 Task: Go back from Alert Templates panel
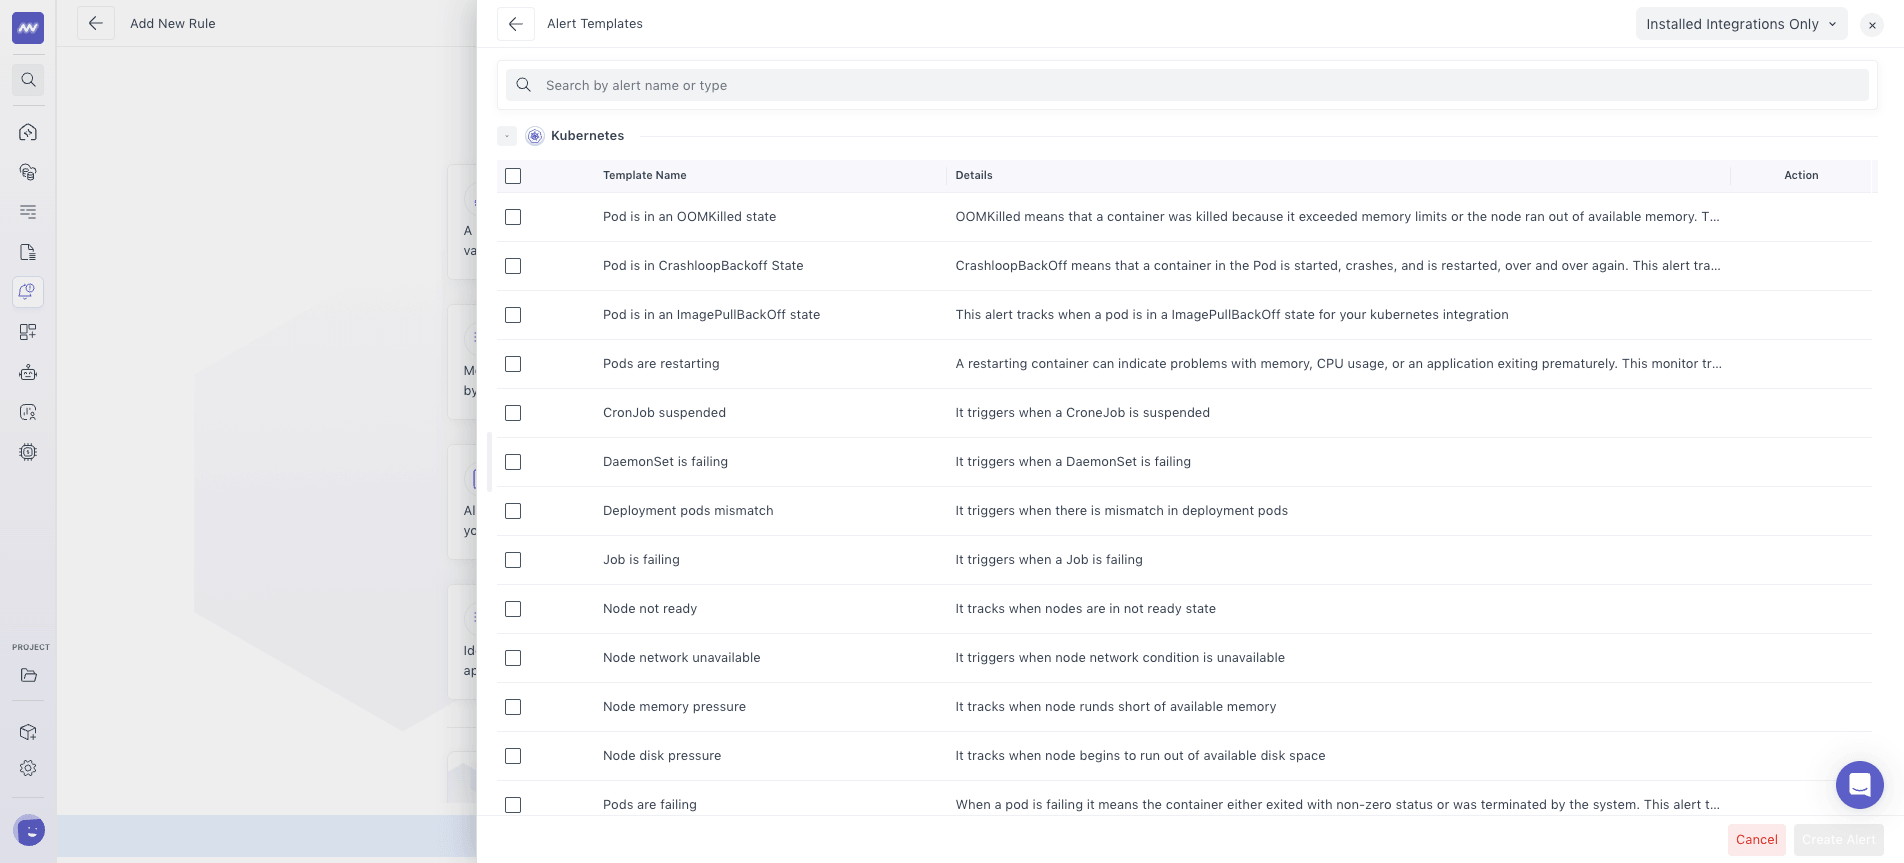point(515,24)
